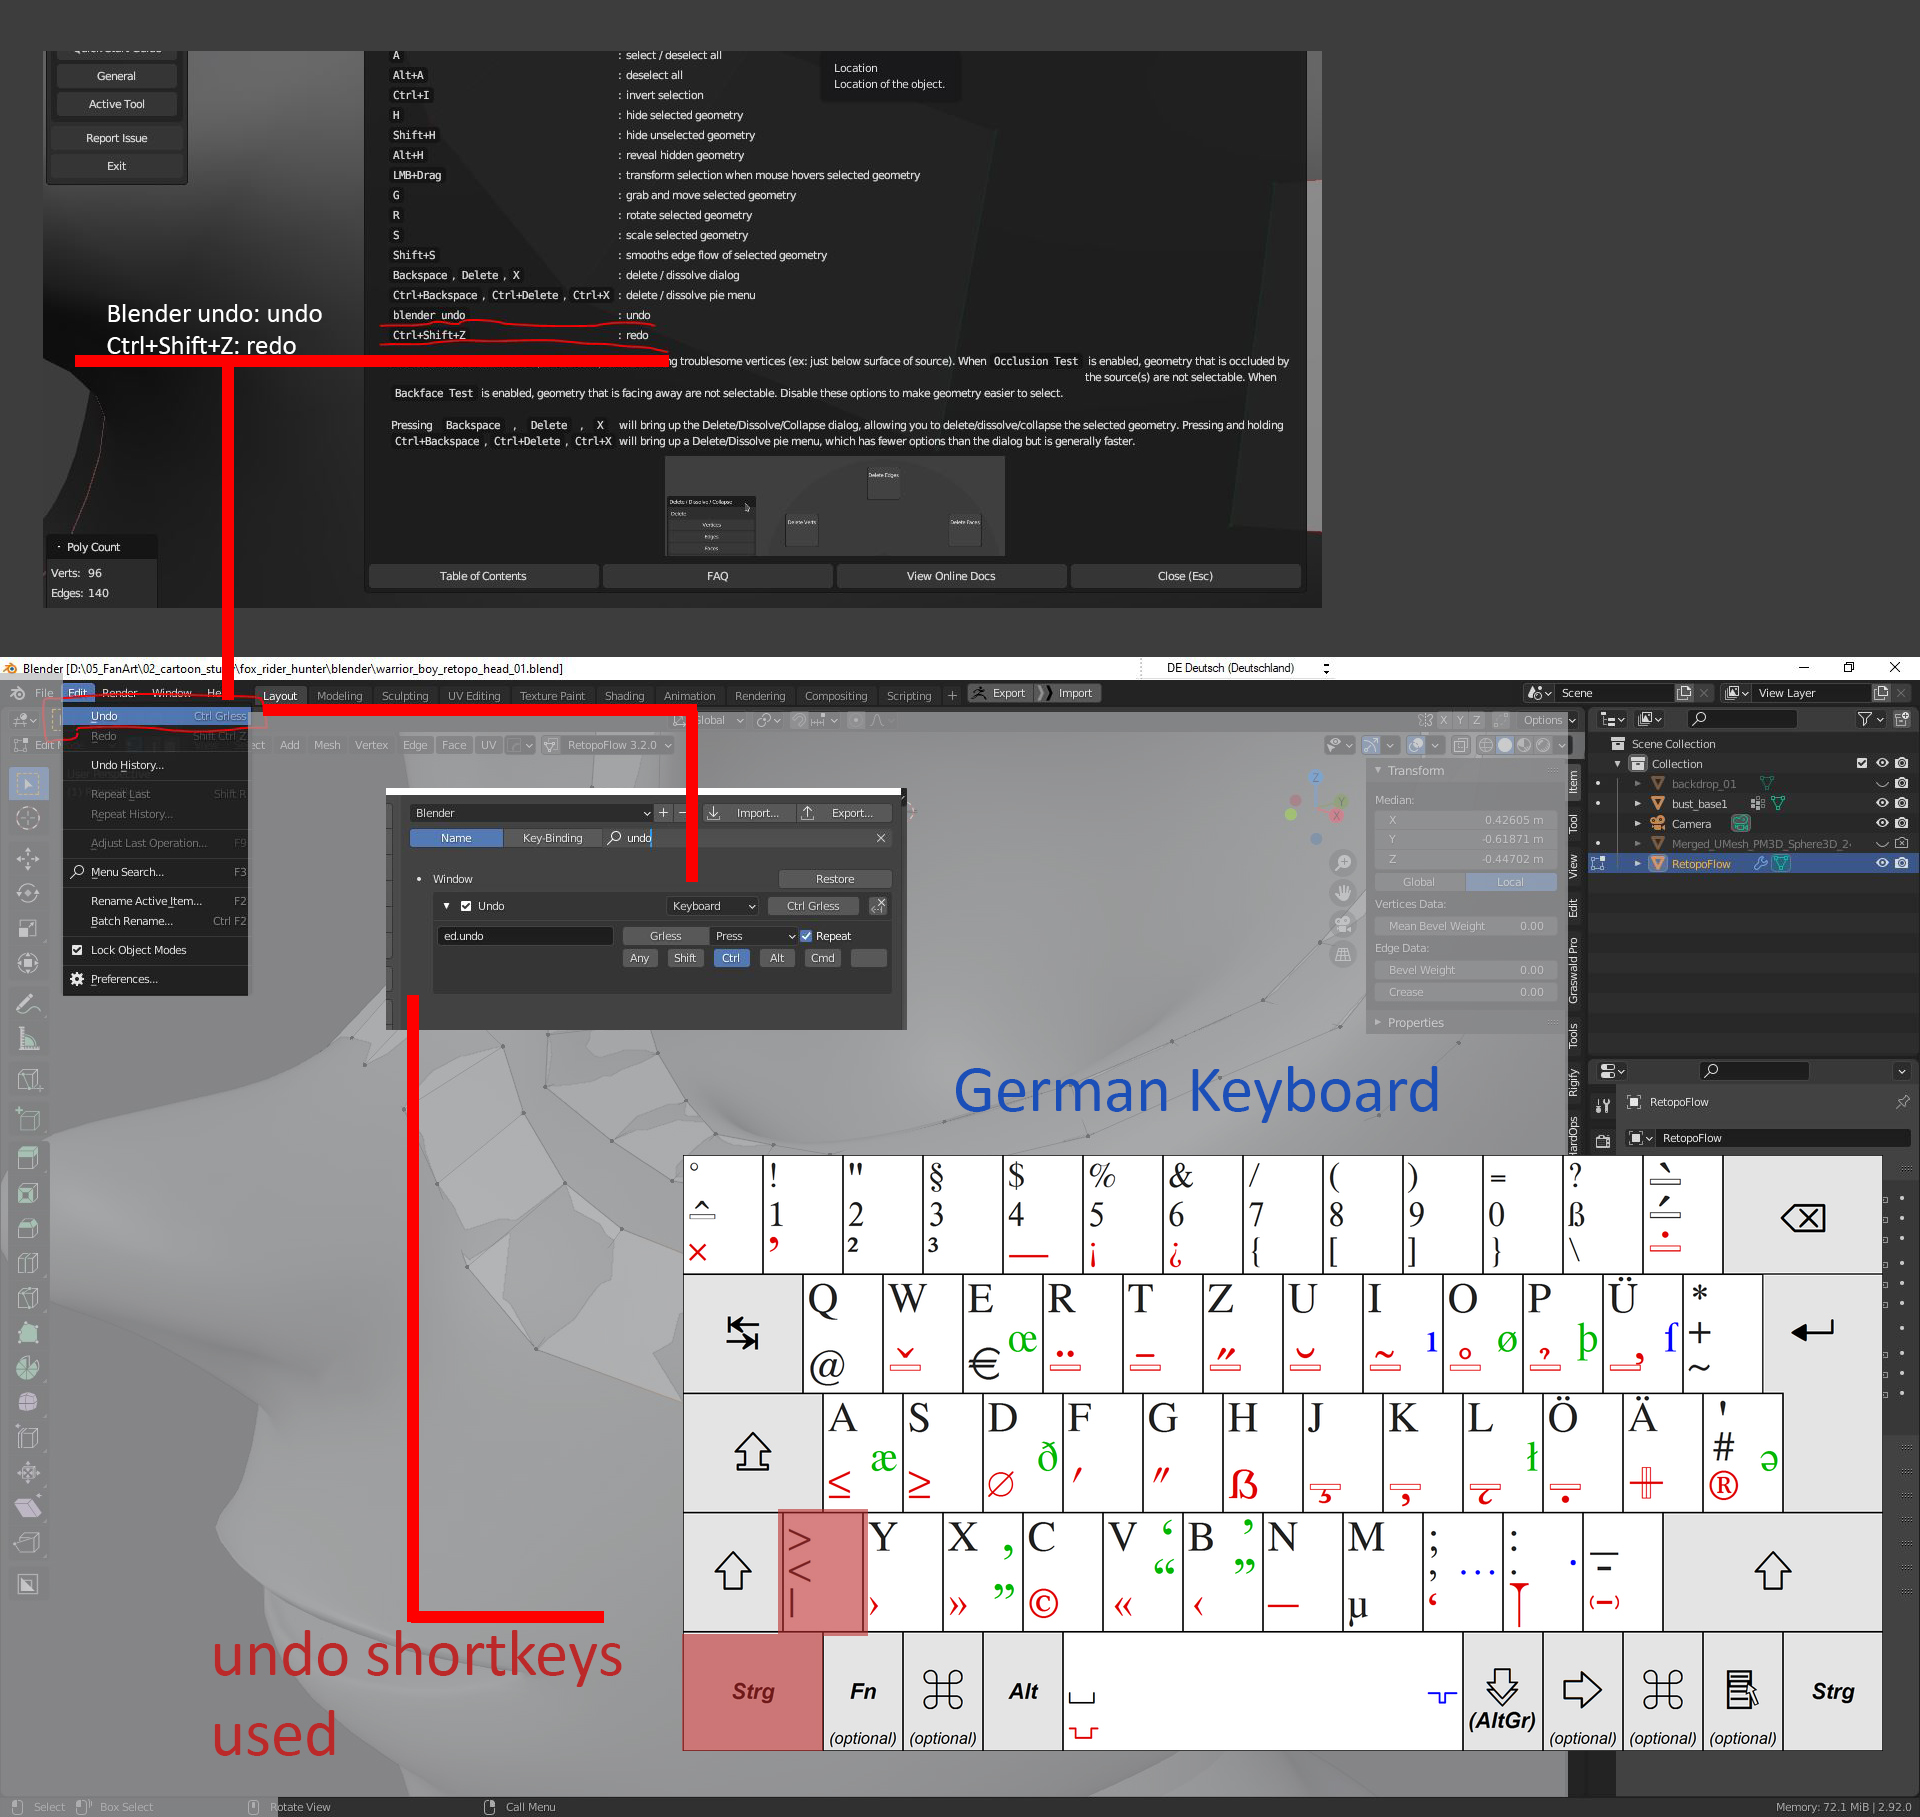Toggle the Repeat checkbox
Viewport: 1920px width, 1817px height.
[x=806, y=936]
